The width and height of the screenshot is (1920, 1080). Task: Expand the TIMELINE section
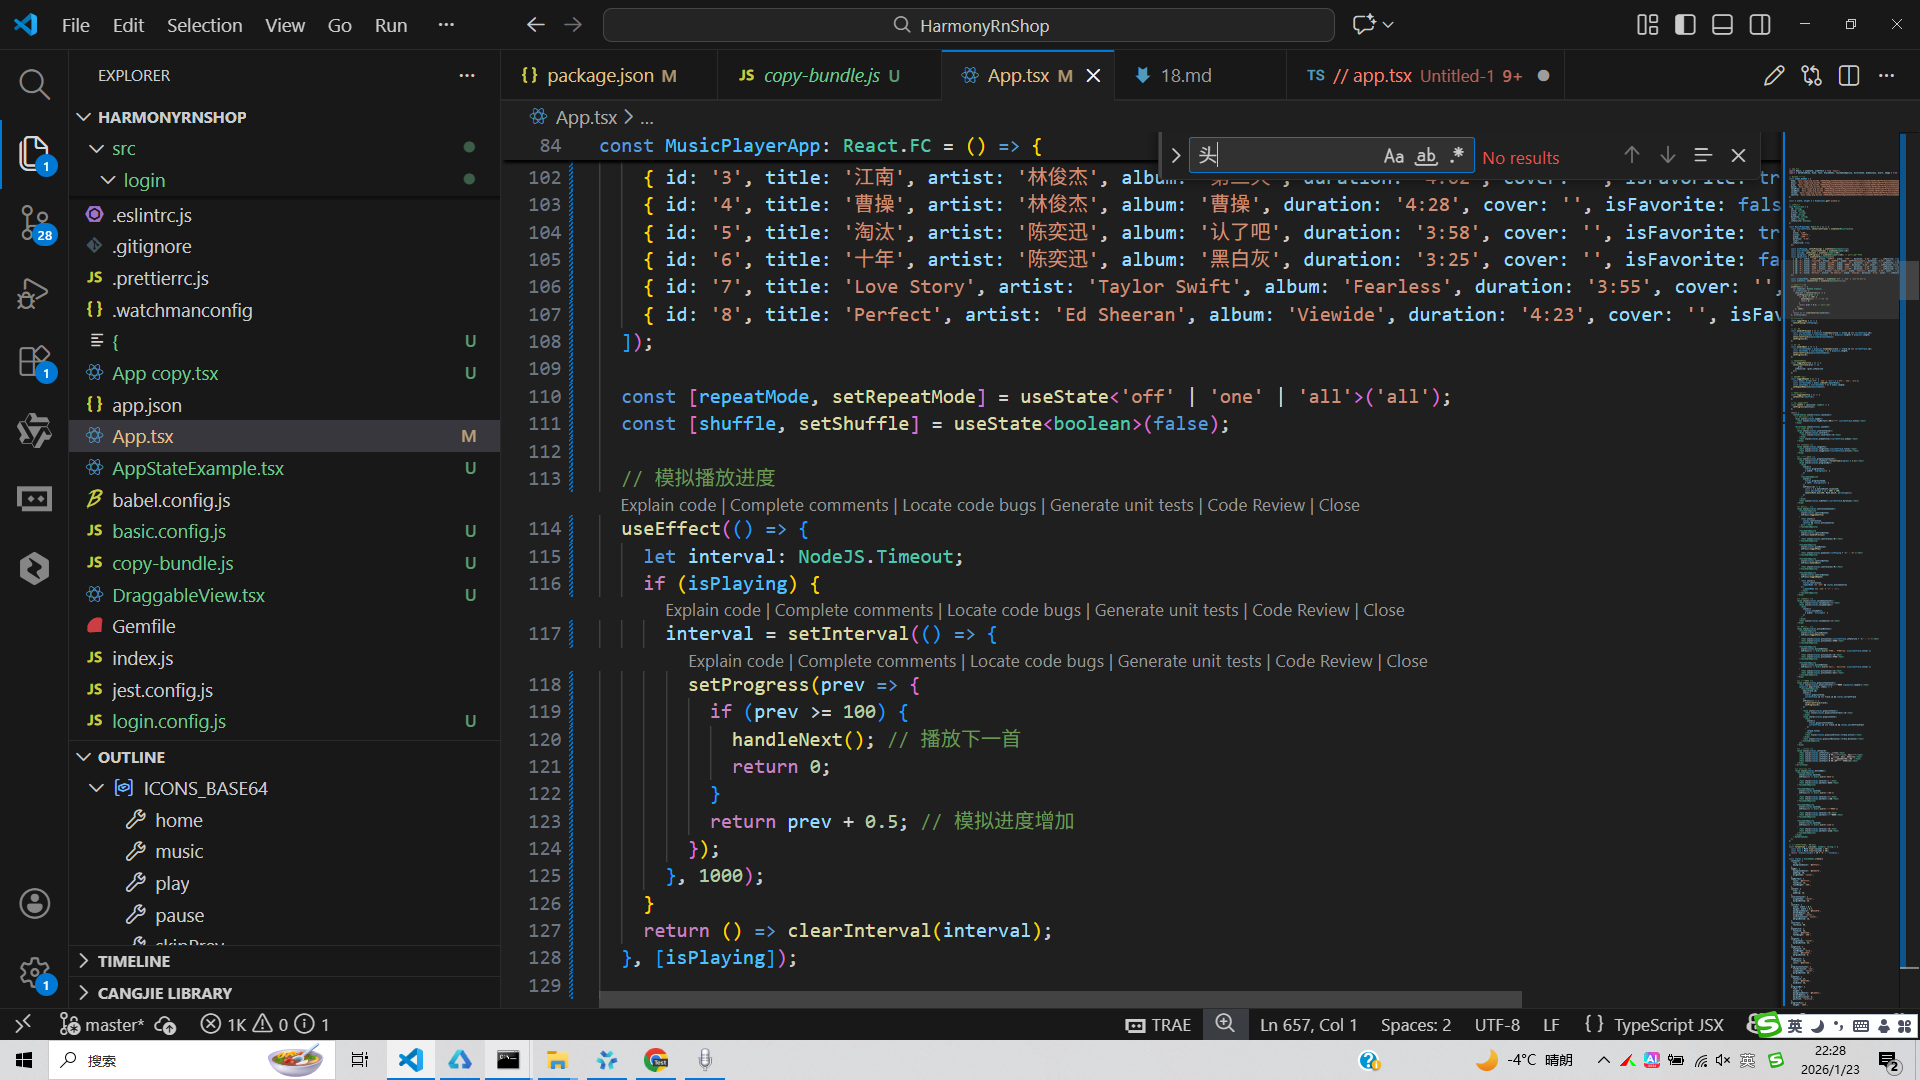133,961
